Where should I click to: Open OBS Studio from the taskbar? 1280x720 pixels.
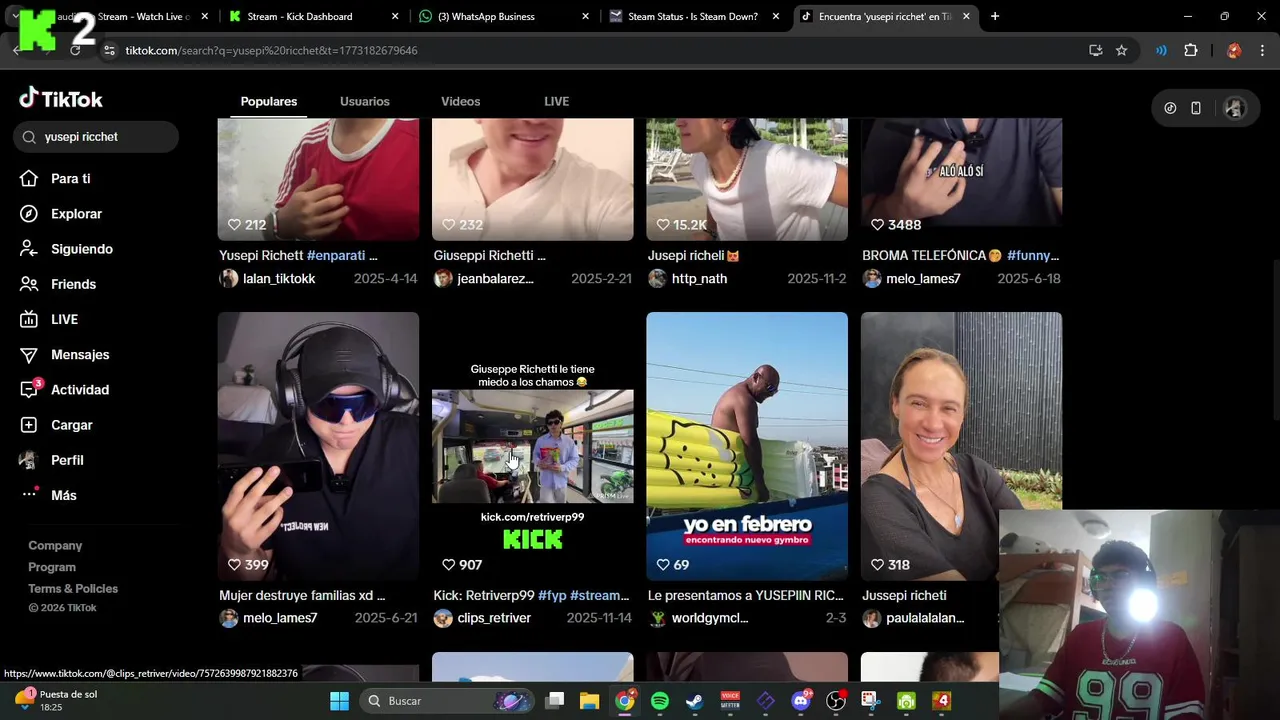[x=836, y=701]
